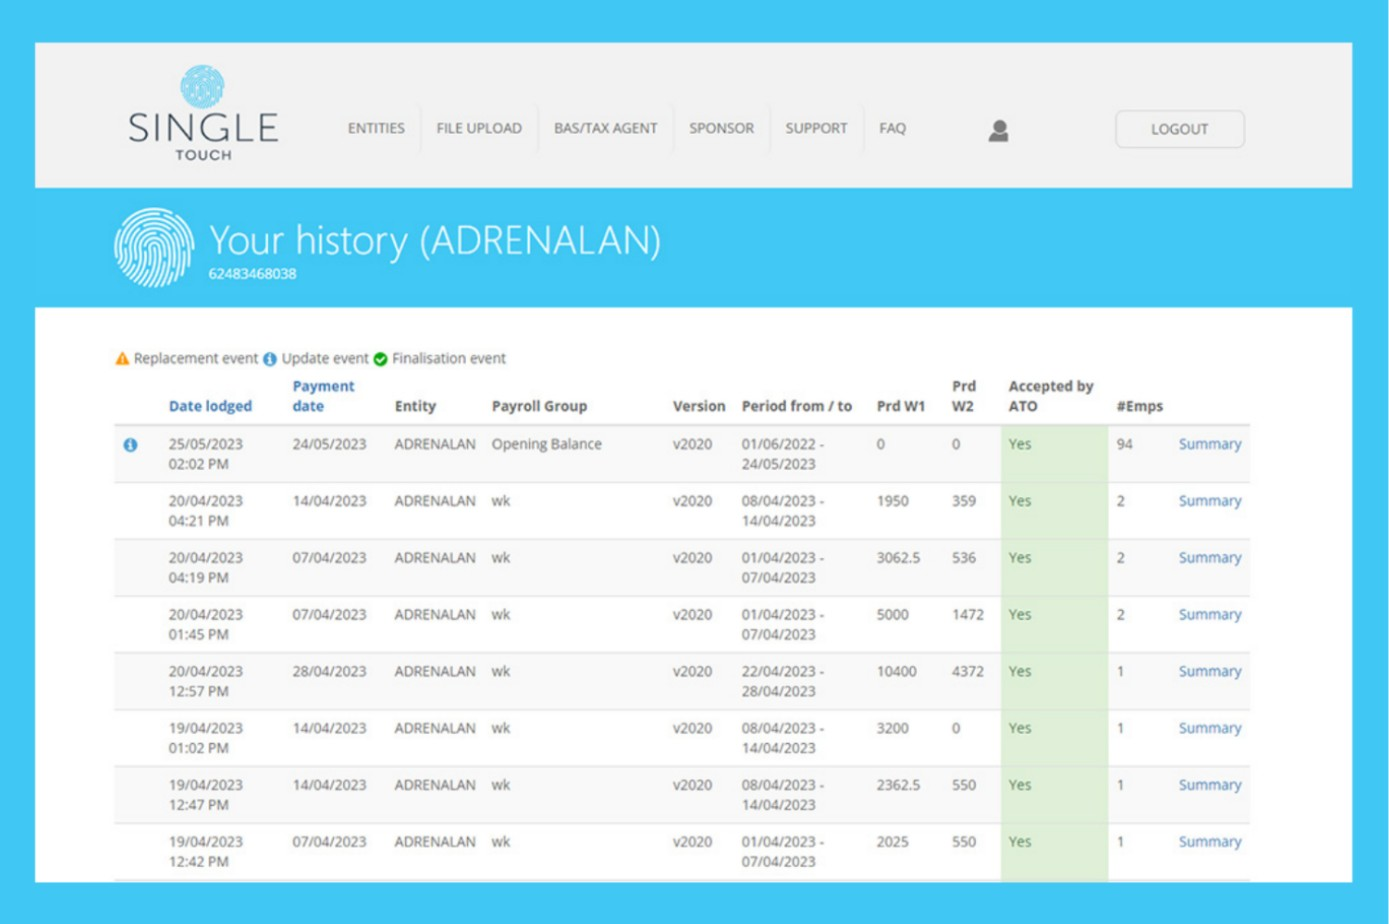
Task: Navigate to FAQ
Action: click(892, 128)
